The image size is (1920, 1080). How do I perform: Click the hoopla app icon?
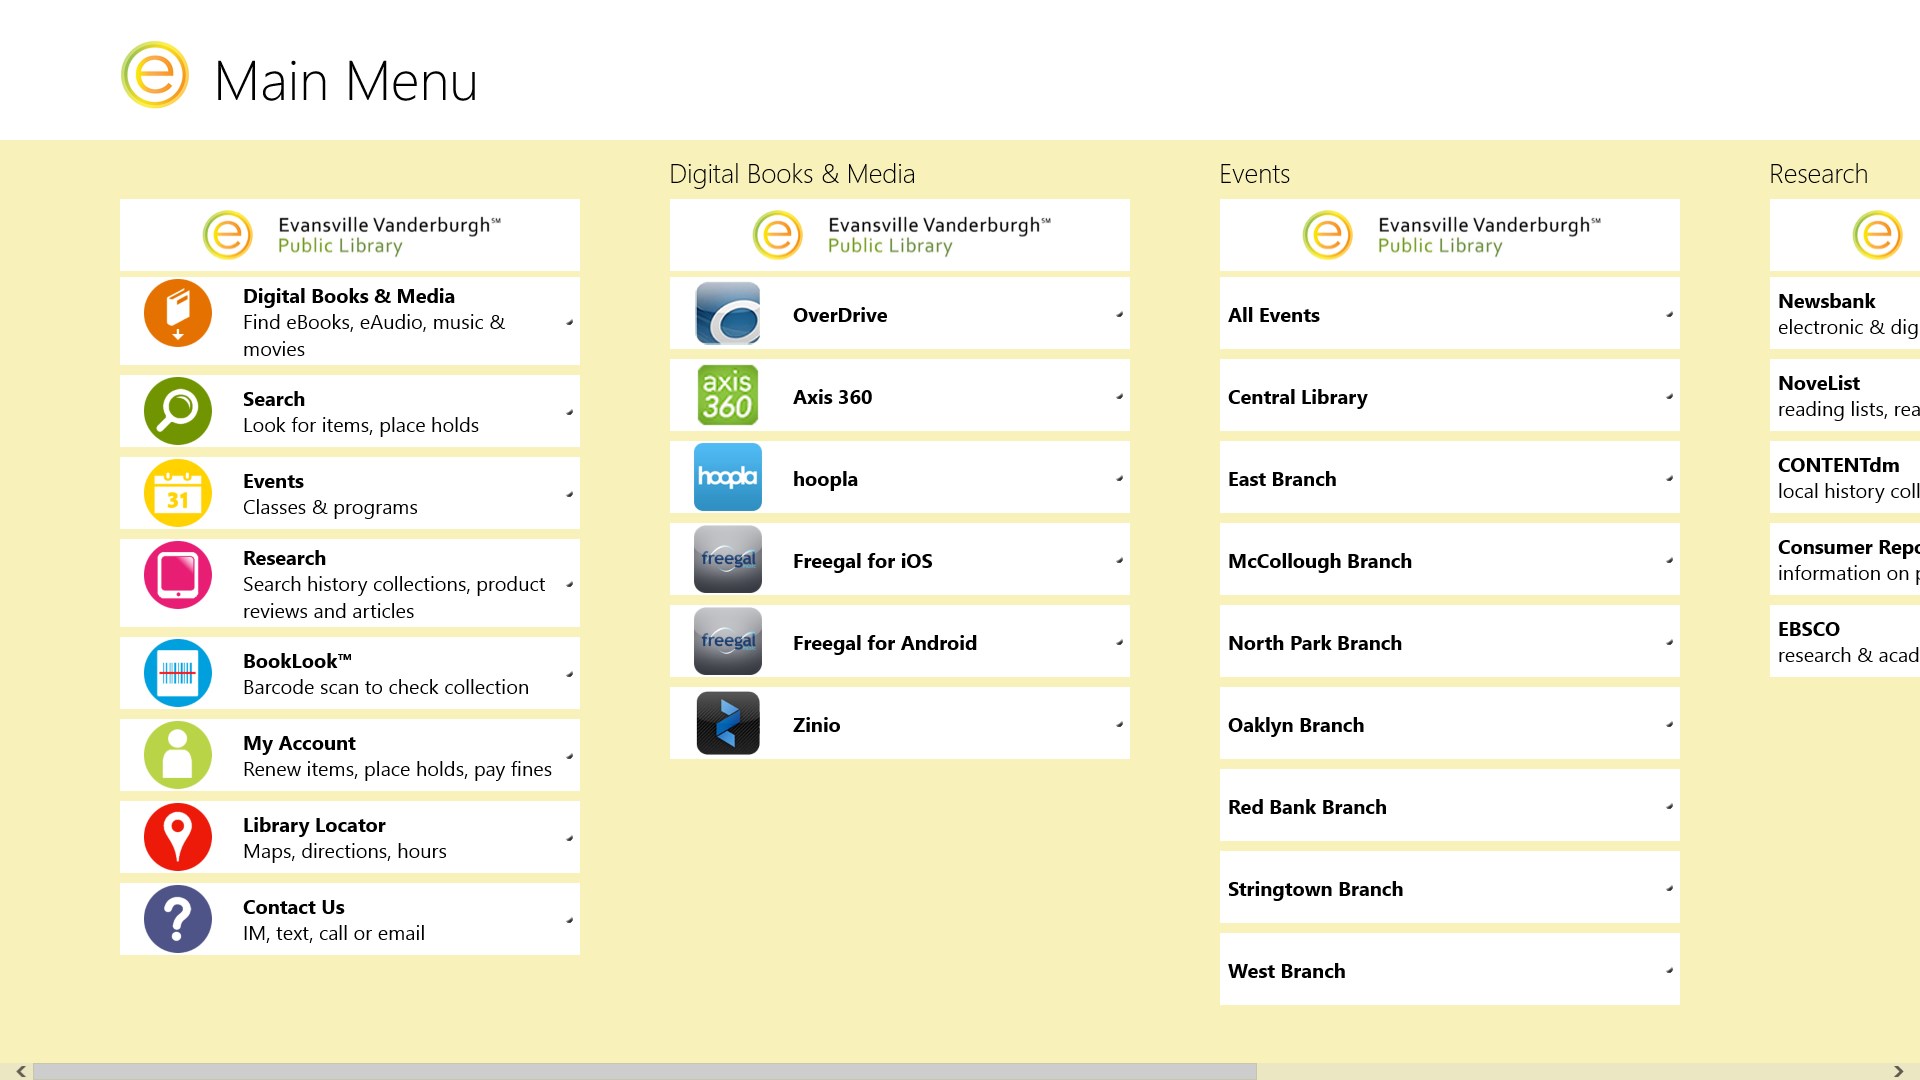pyautogui.click(x=728, y=478)
